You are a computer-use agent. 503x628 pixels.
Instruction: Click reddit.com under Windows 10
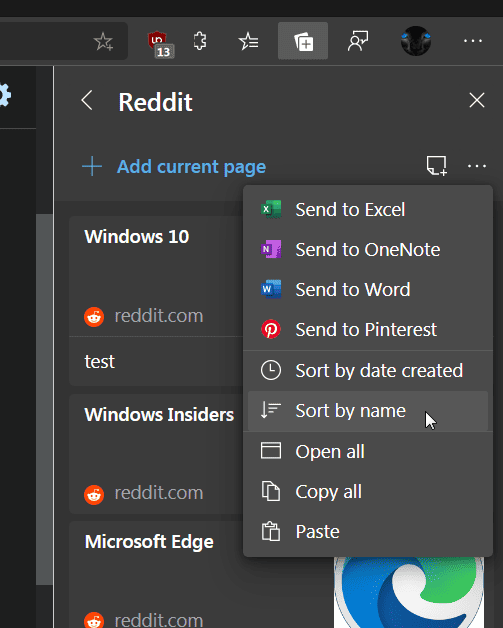pyautogui.click(x=159, y=316)
